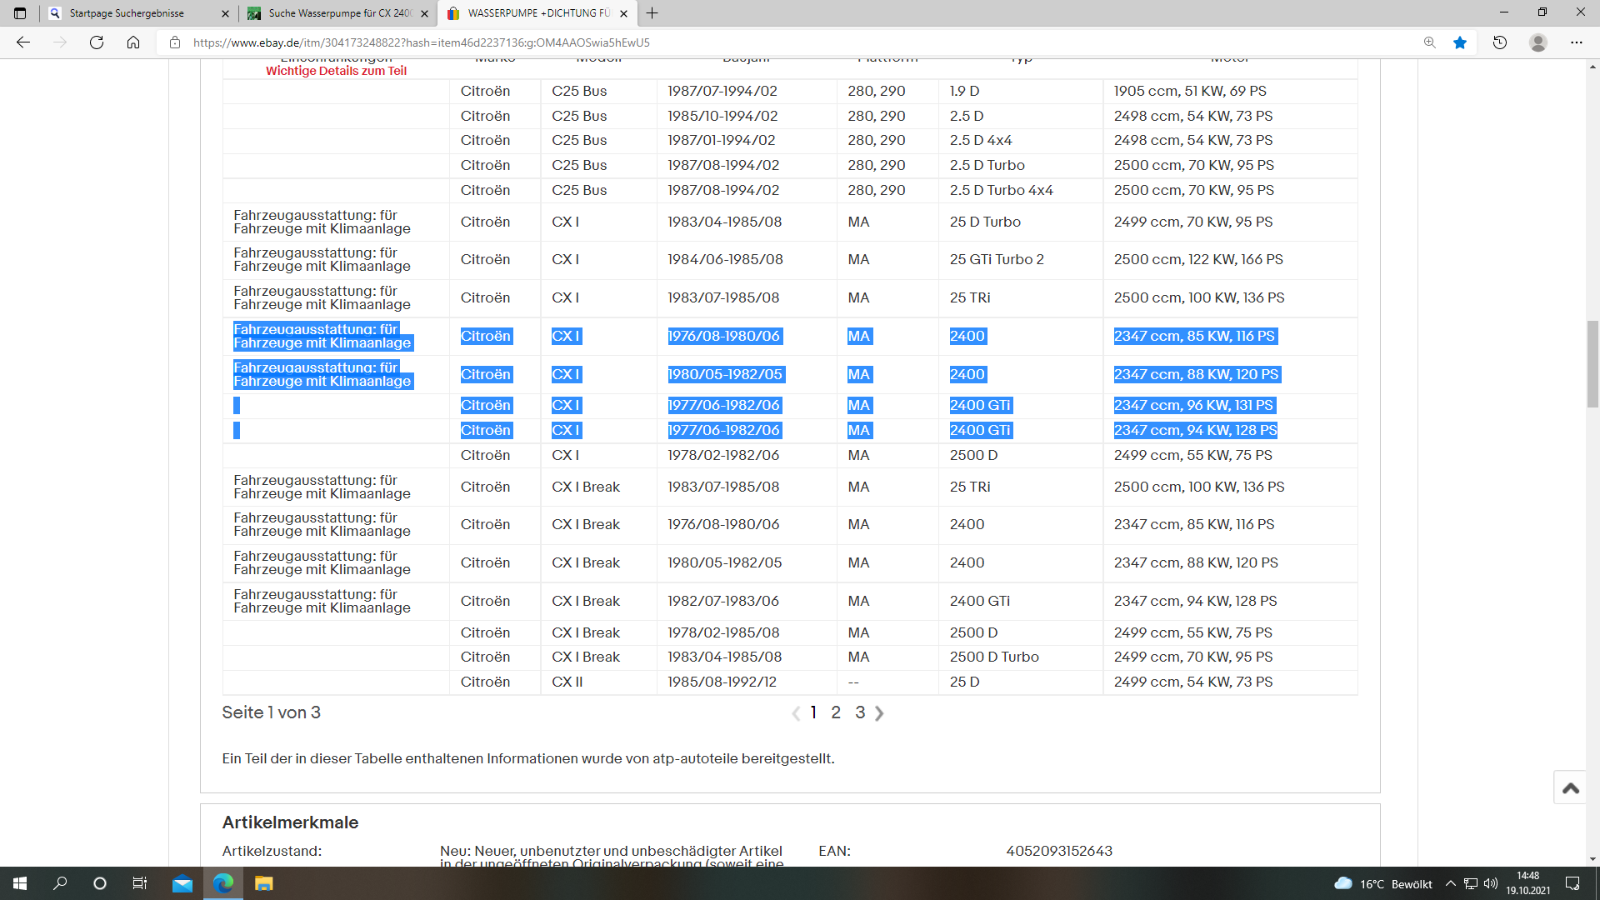Click the page vertical scrollbar thumb

click(1592, 364)
